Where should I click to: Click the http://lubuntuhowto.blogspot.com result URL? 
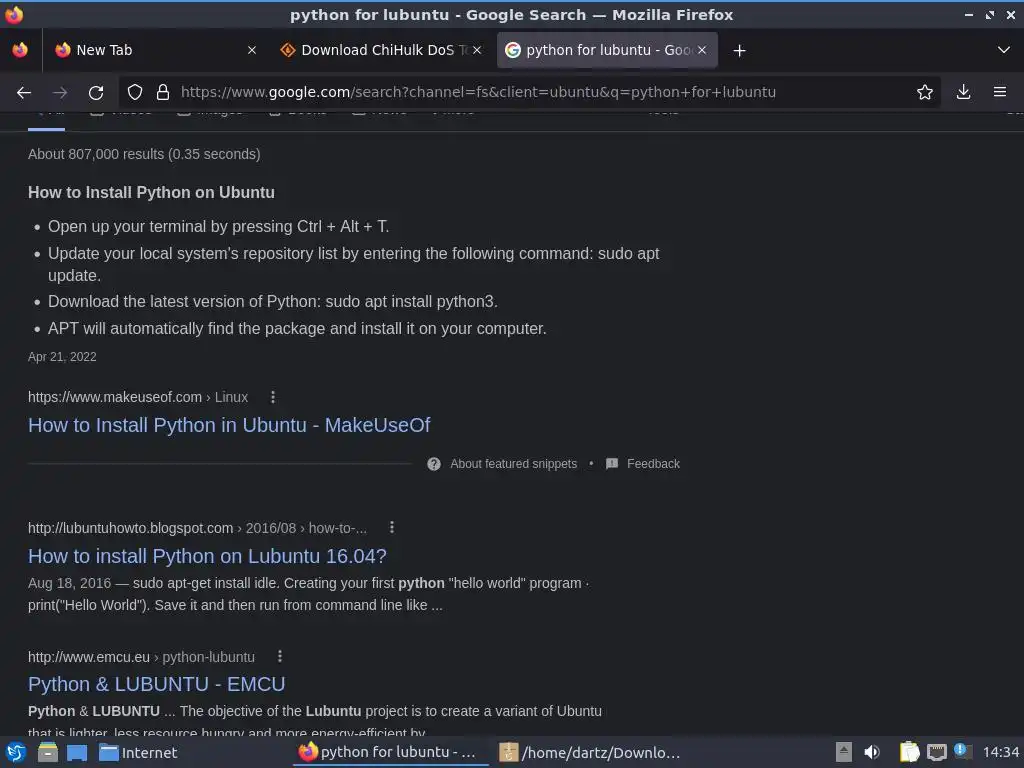point(197,528)
